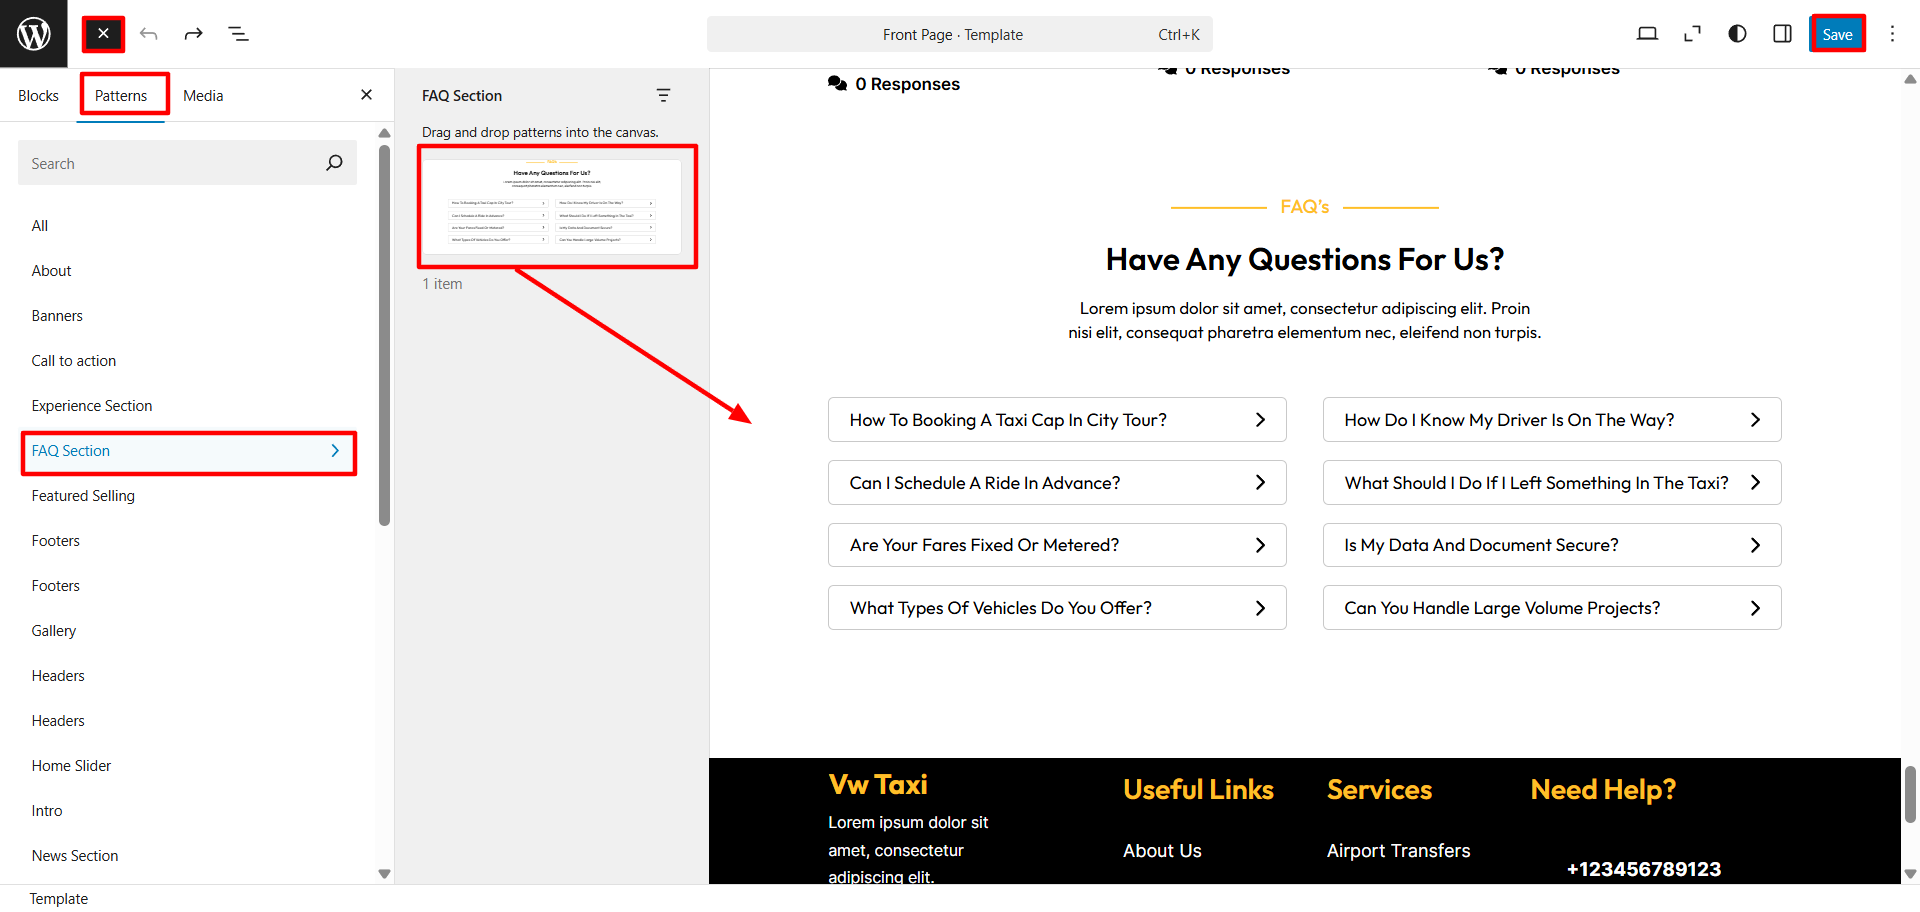Open the desktop View preview icon
Image resolution: width=1920 pixels, height=912 pixels.
pos(1647,34)
